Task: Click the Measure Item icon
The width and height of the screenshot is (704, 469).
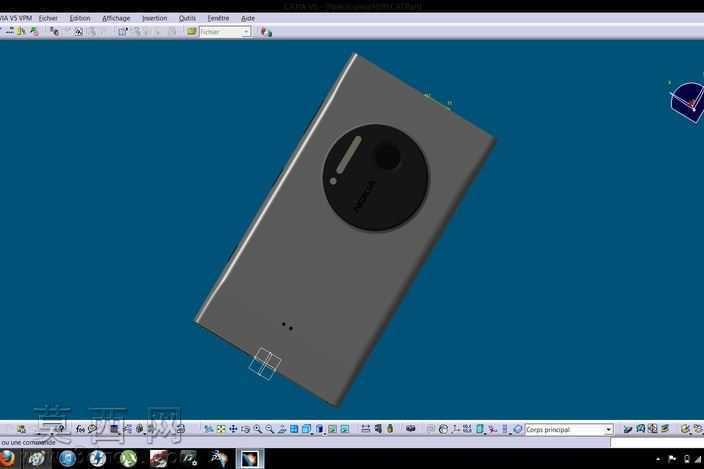Action: point(378,430)
